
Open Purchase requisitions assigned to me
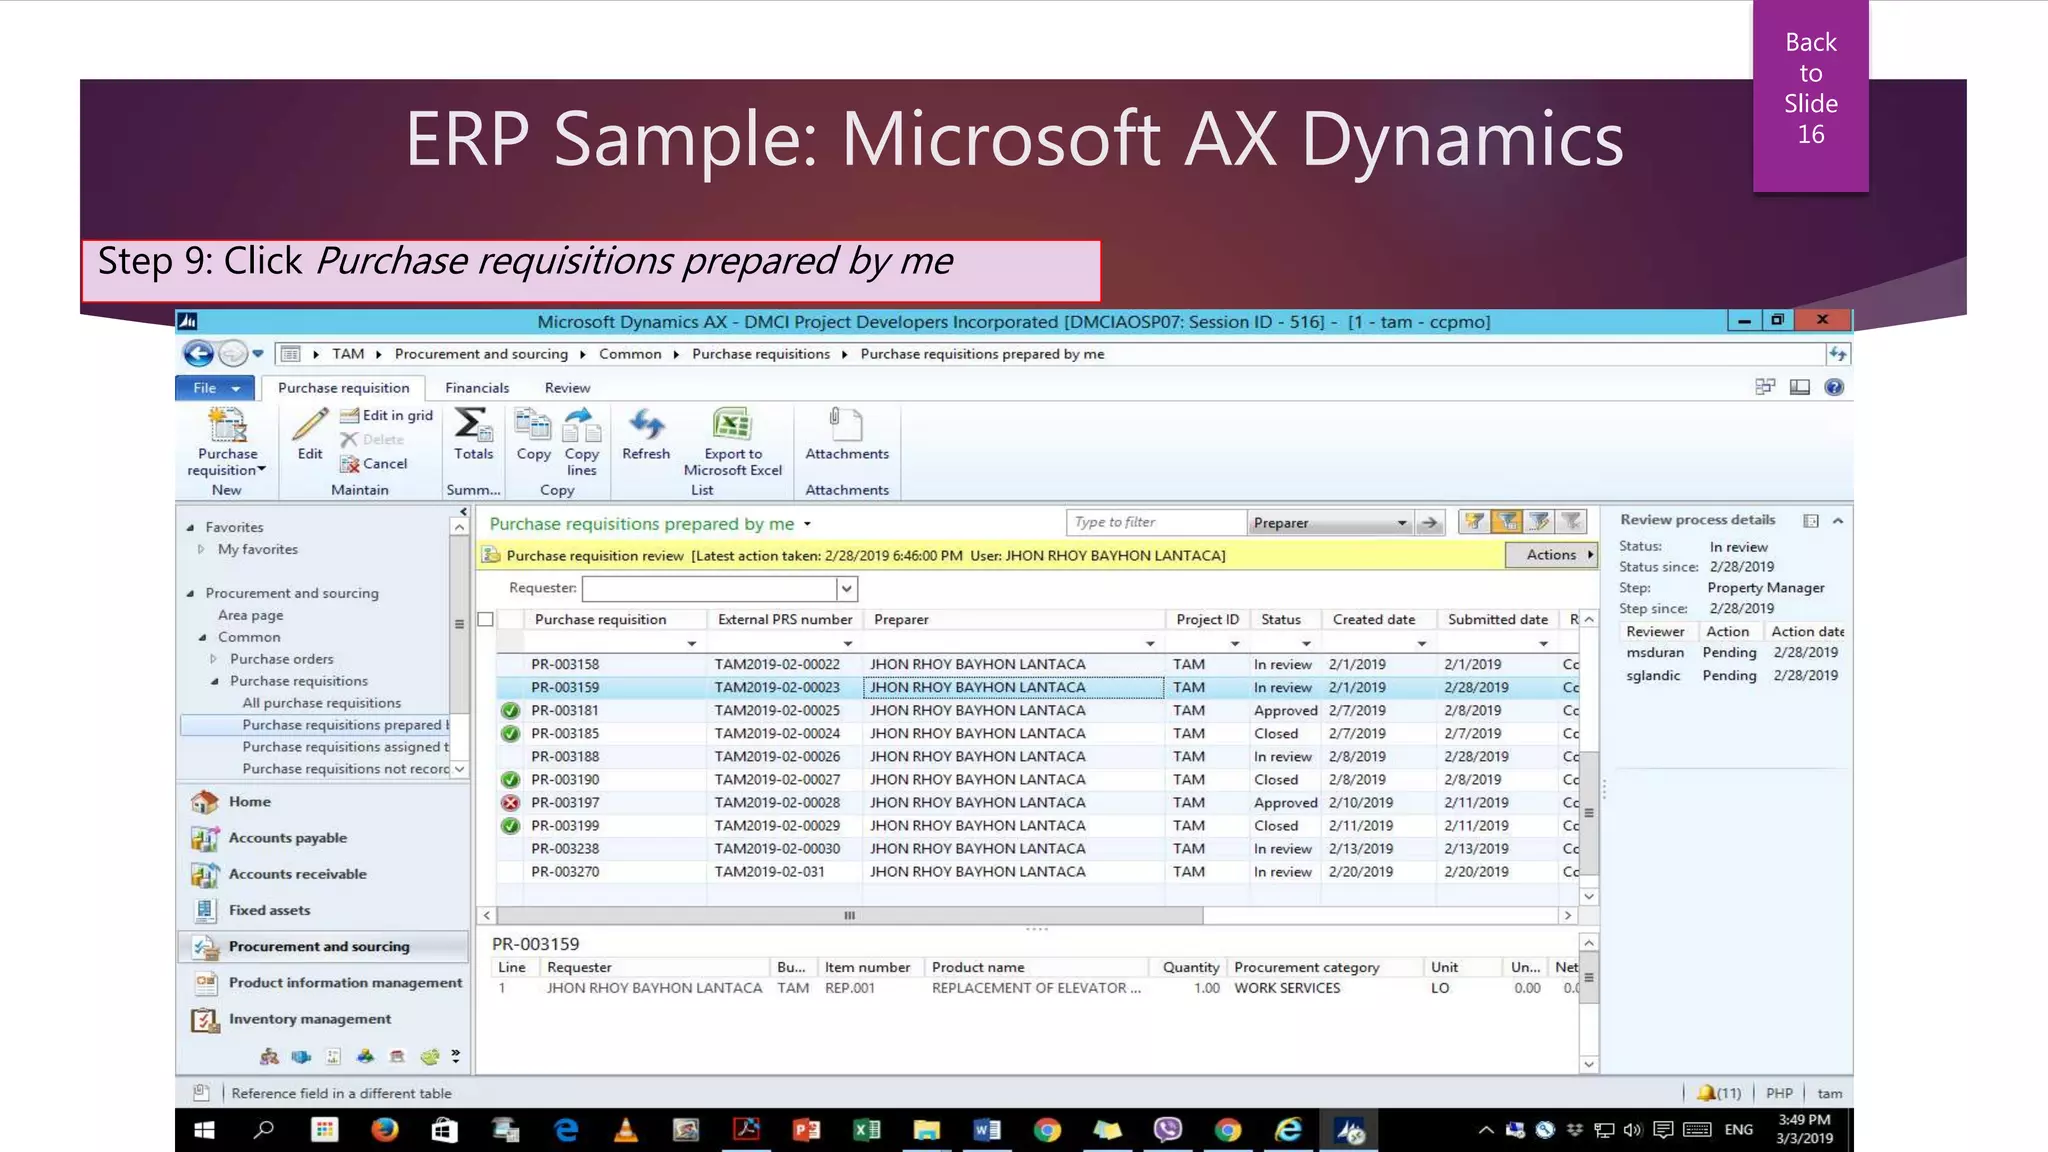[x=345, y=747]
